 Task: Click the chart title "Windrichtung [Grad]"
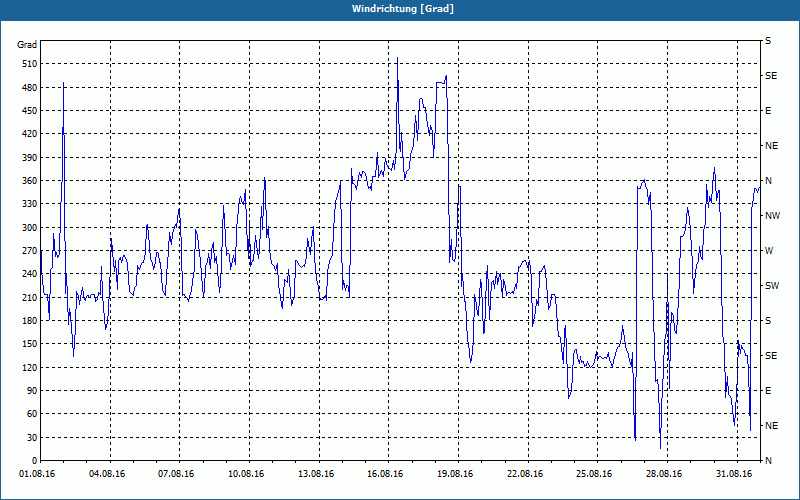[403, 9]
